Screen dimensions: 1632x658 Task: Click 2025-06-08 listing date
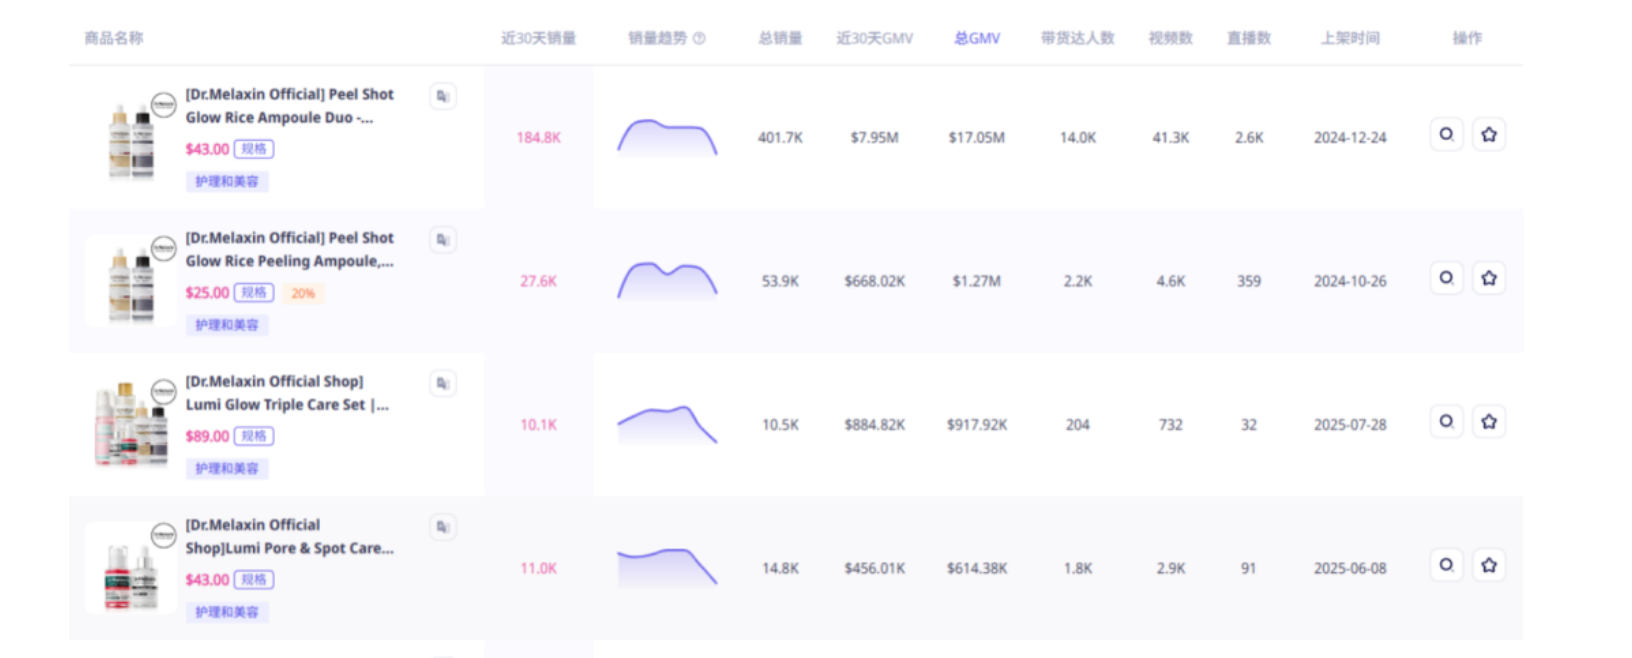point(1350,568)
